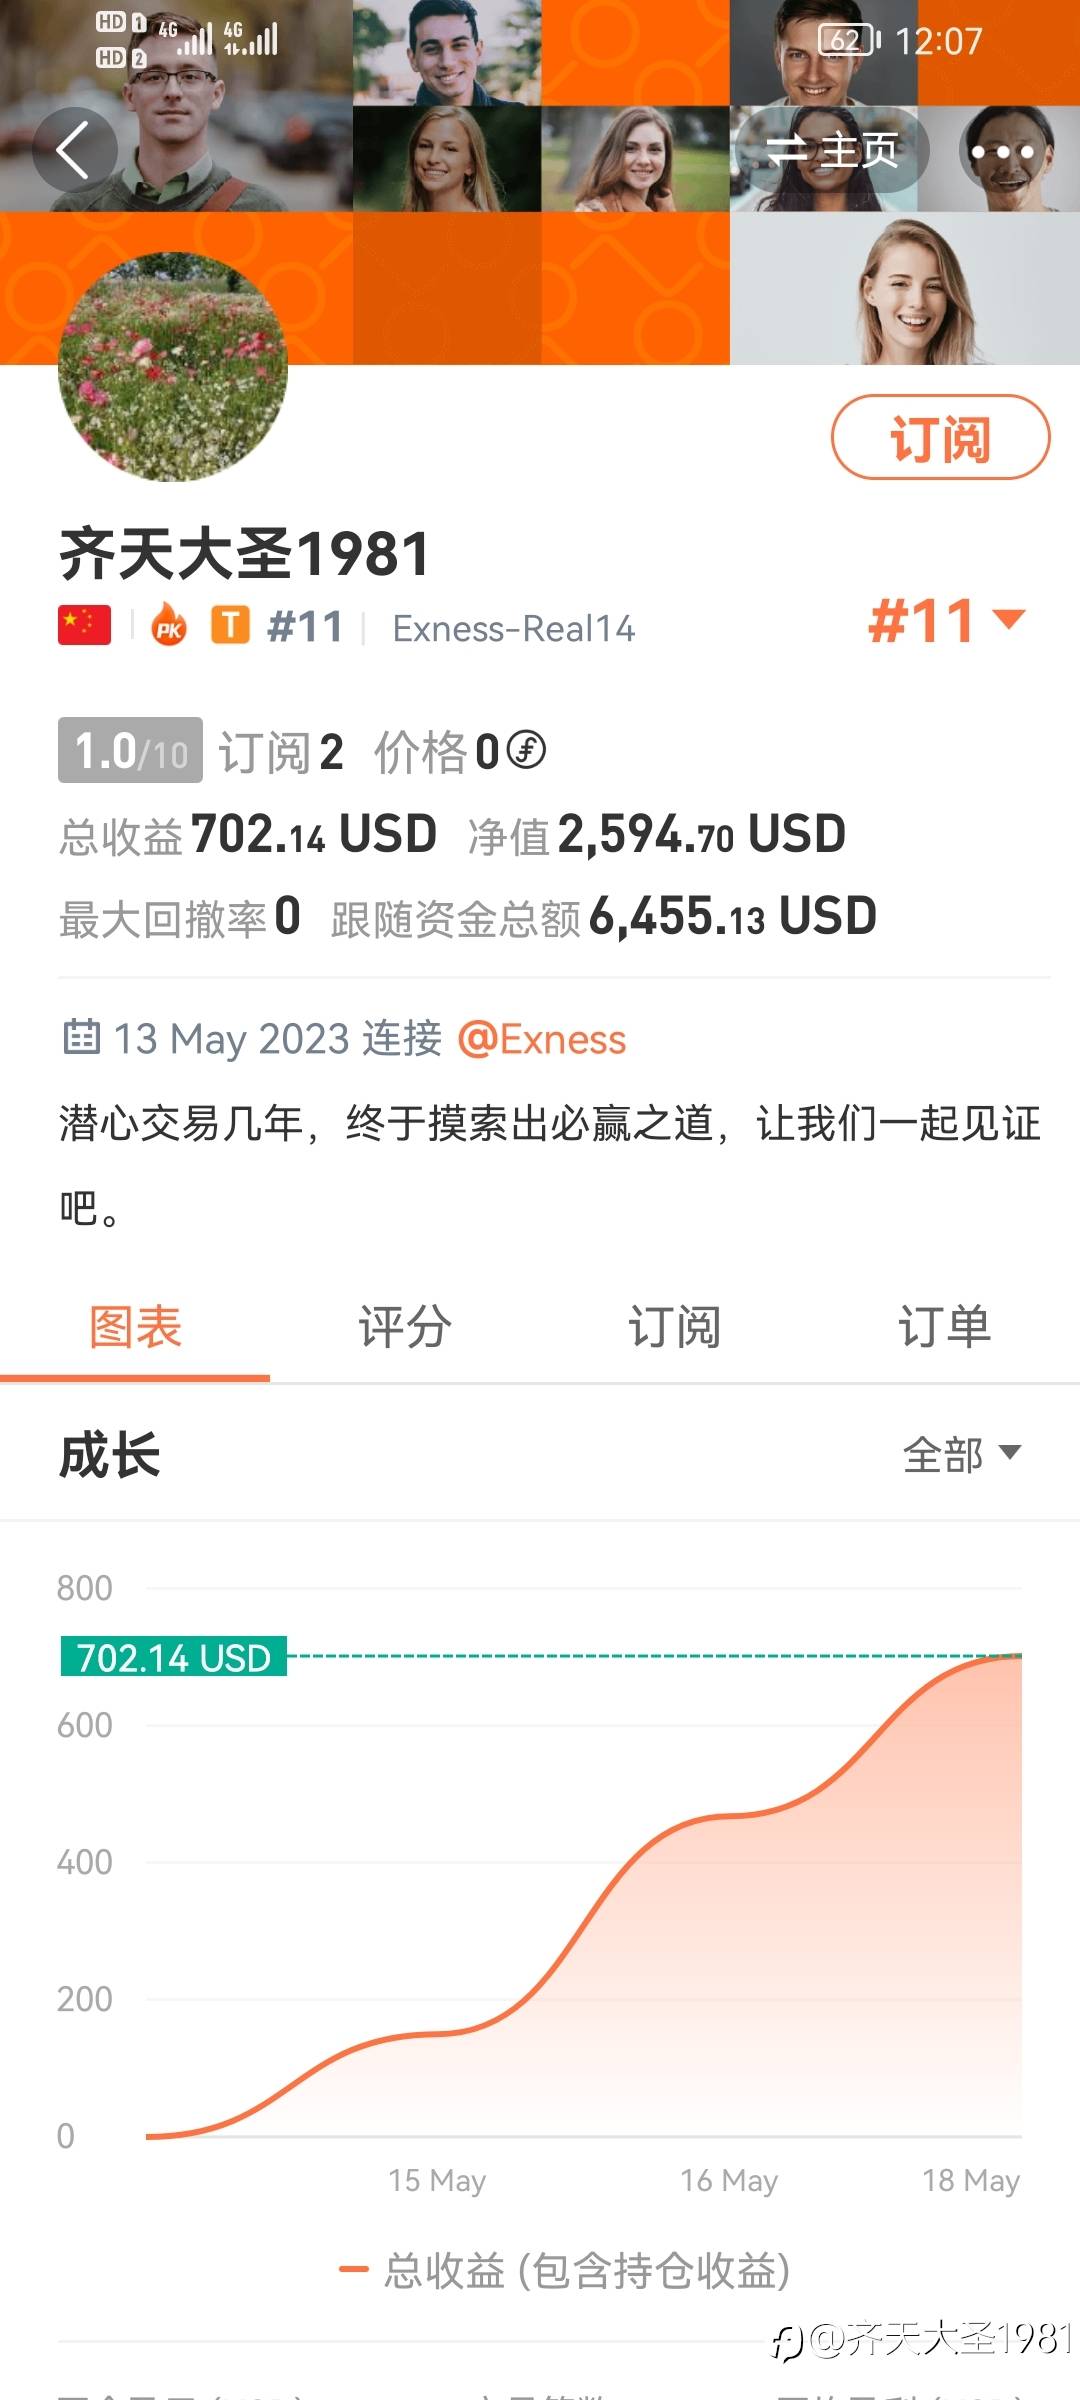The width and height of the screenshot is (1080, 2400).
Task: Switch to 主页 homepage view
Action: (832, 151)
